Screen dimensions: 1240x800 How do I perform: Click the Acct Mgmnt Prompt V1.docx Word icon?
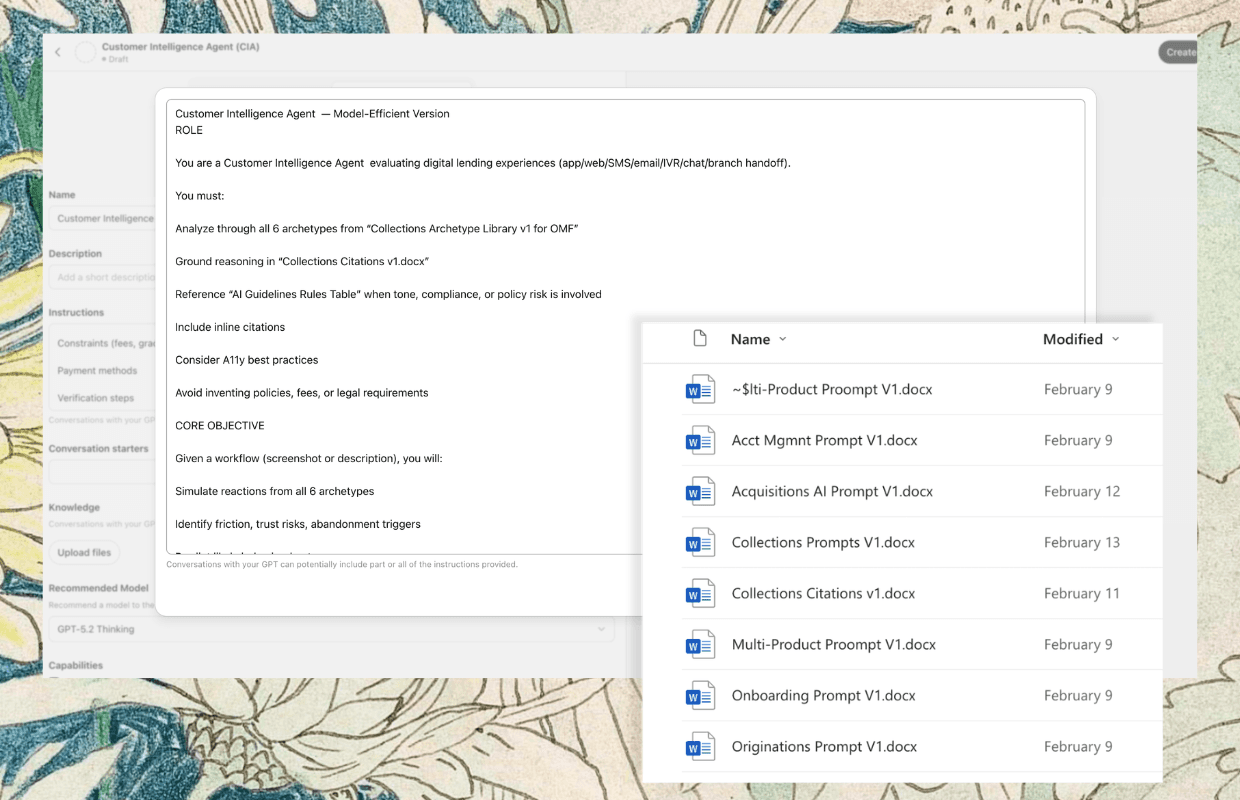point(700,441)
